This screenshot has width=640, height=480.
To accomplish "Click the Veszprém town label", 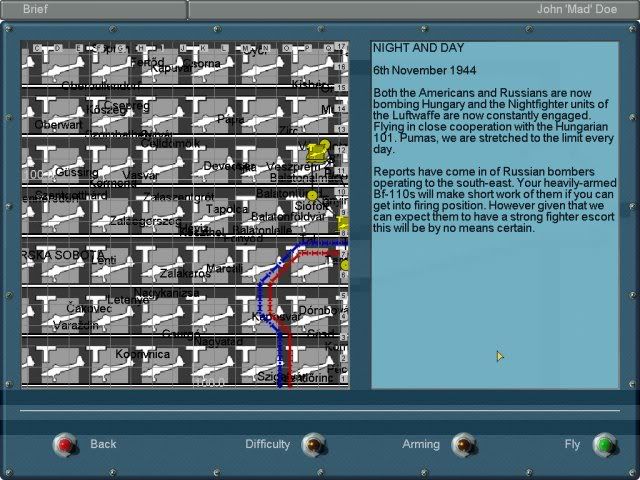I will pos(293,167).
